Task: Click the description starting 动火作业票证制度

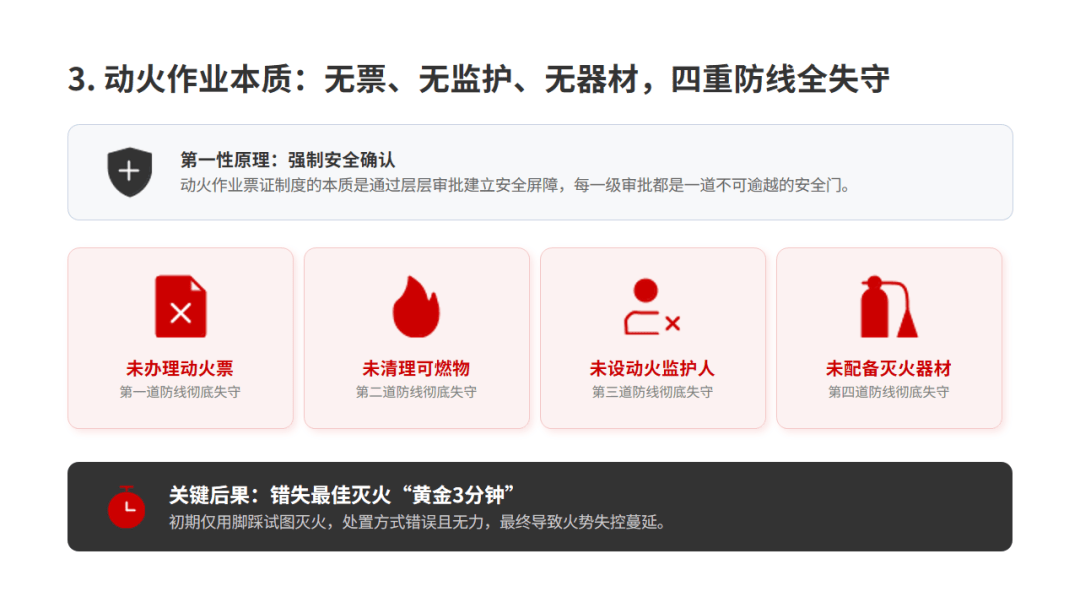Action: (515, 185)
